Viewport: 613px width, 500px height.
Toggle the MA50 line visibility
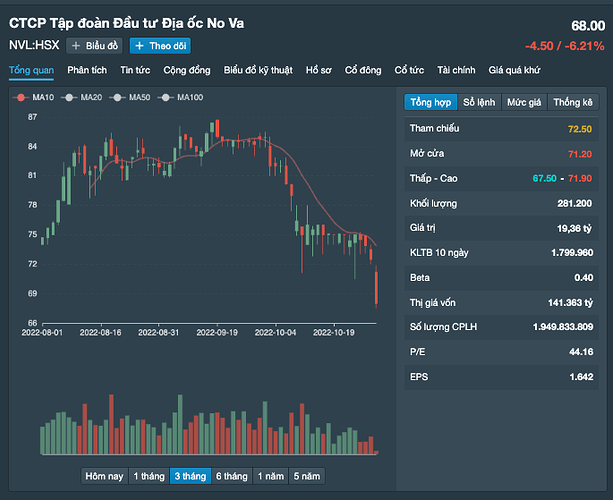click(132, 97)
